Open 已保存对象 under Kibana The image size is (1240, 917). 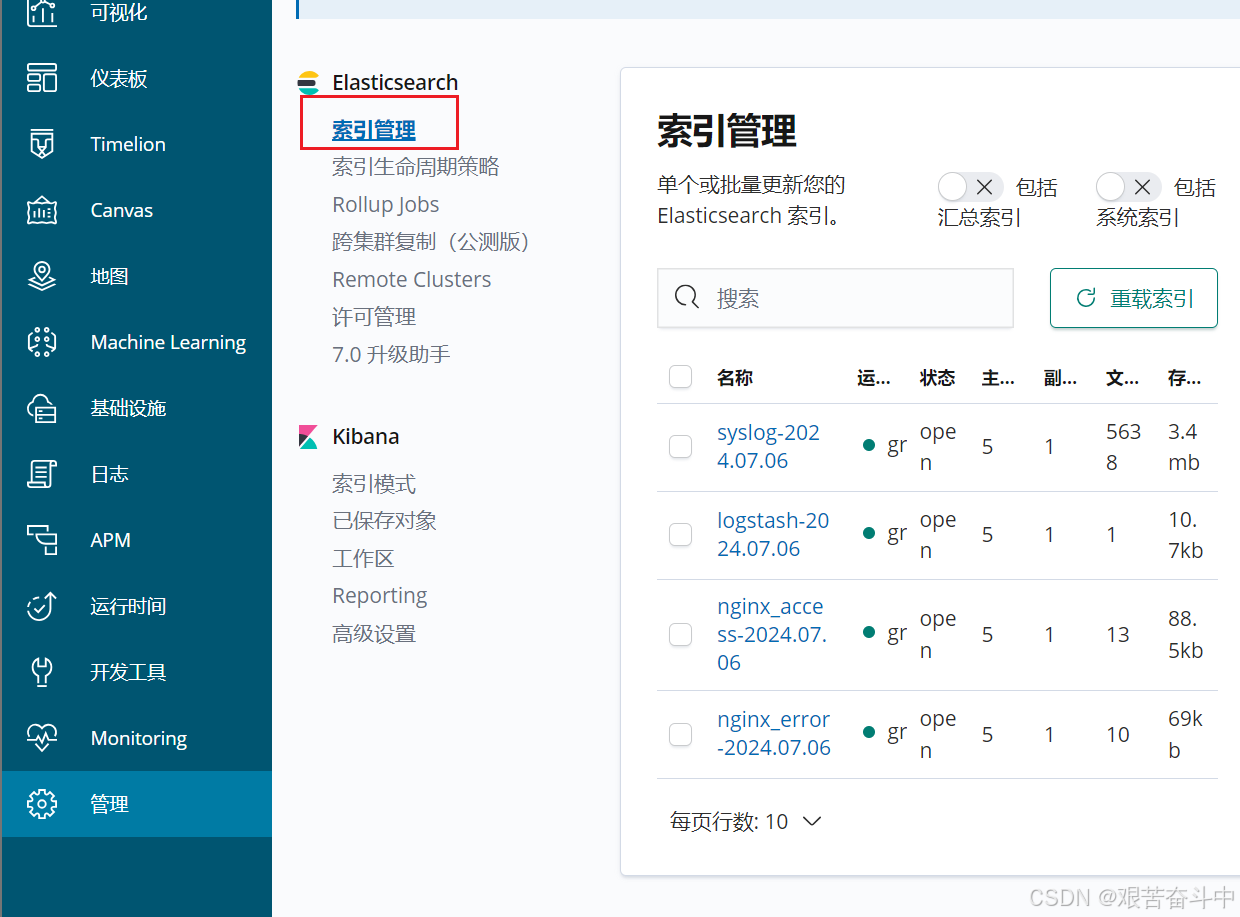point(385,521)
